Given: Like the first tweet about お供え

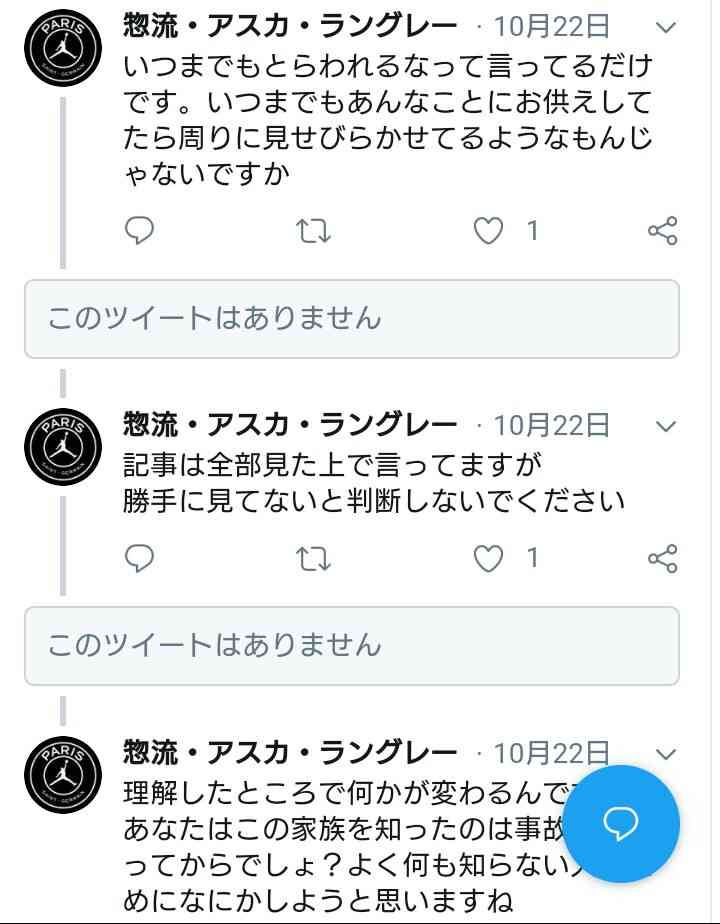Looking at the screenshot, I should [x=488, y=230].
